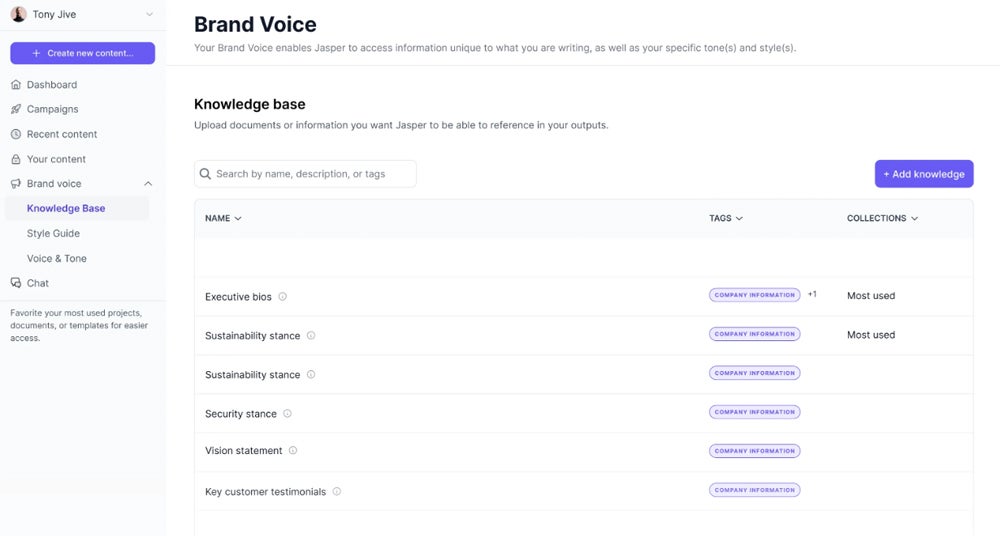Focus the knowledge search field
The width and height of the screenshot is (1000, 536).
(x=305, y=174)
